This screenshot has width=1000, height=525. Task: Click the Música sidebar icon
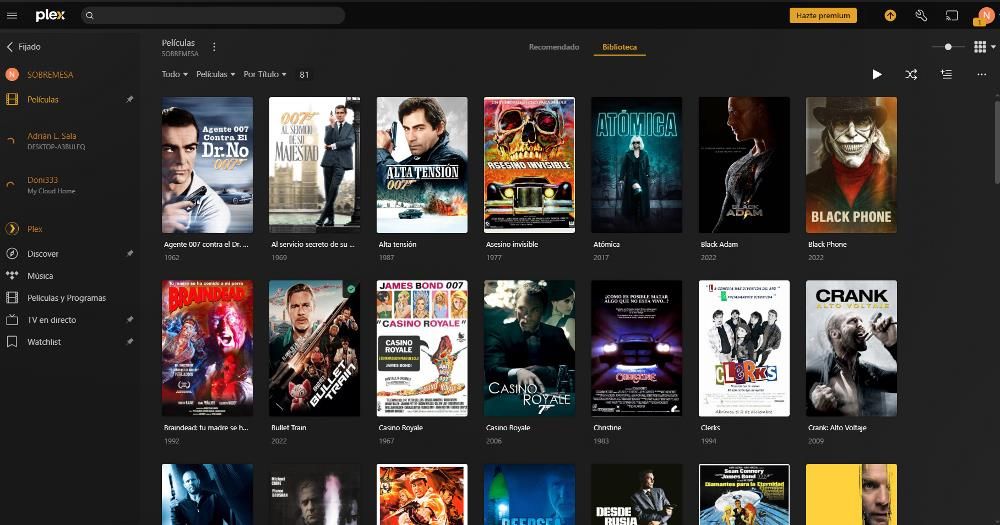pyautogui.click(x=11, y=276)
